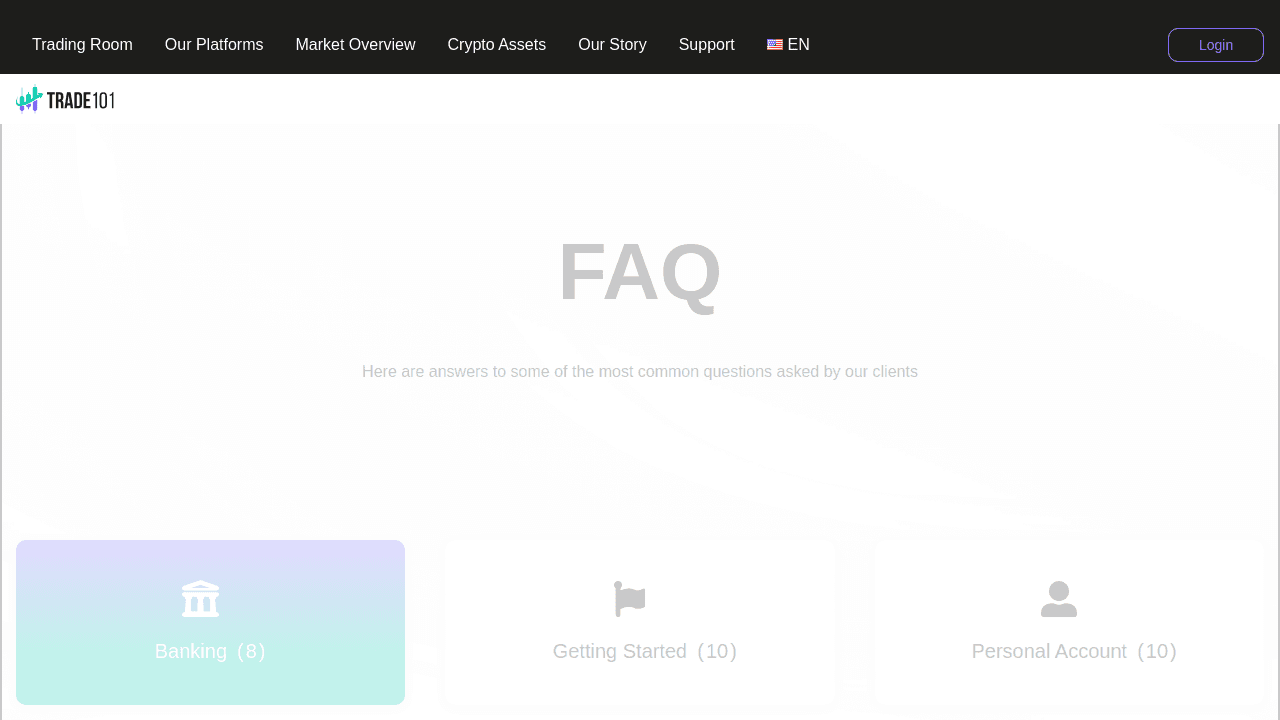Open the Our Platforms menu
Image resolution: width=1280 pixels, height=720 pixels.
pyautogui.click(x=214, y=45)
